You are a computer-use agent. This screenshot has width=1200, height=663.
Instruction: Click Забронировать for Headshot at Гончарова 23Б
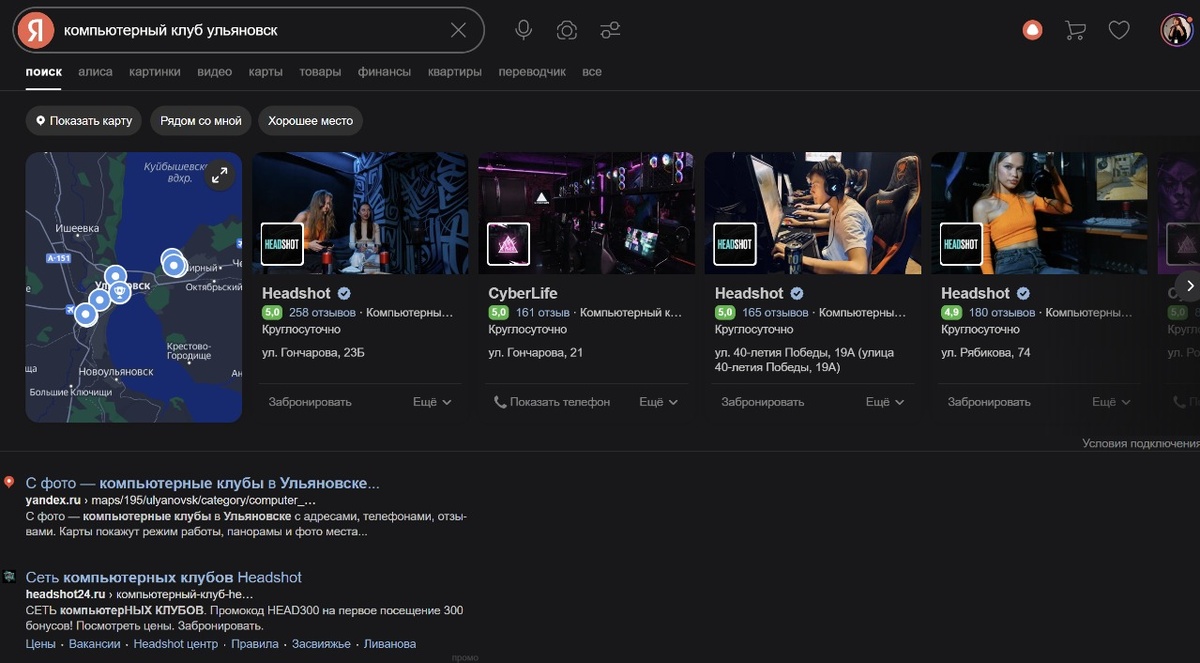coord(310,402)
